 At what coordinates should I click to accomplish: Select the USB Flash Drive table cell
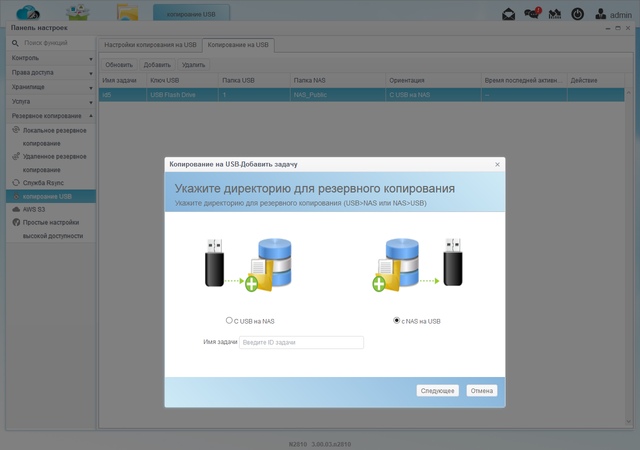pos(183,95)
